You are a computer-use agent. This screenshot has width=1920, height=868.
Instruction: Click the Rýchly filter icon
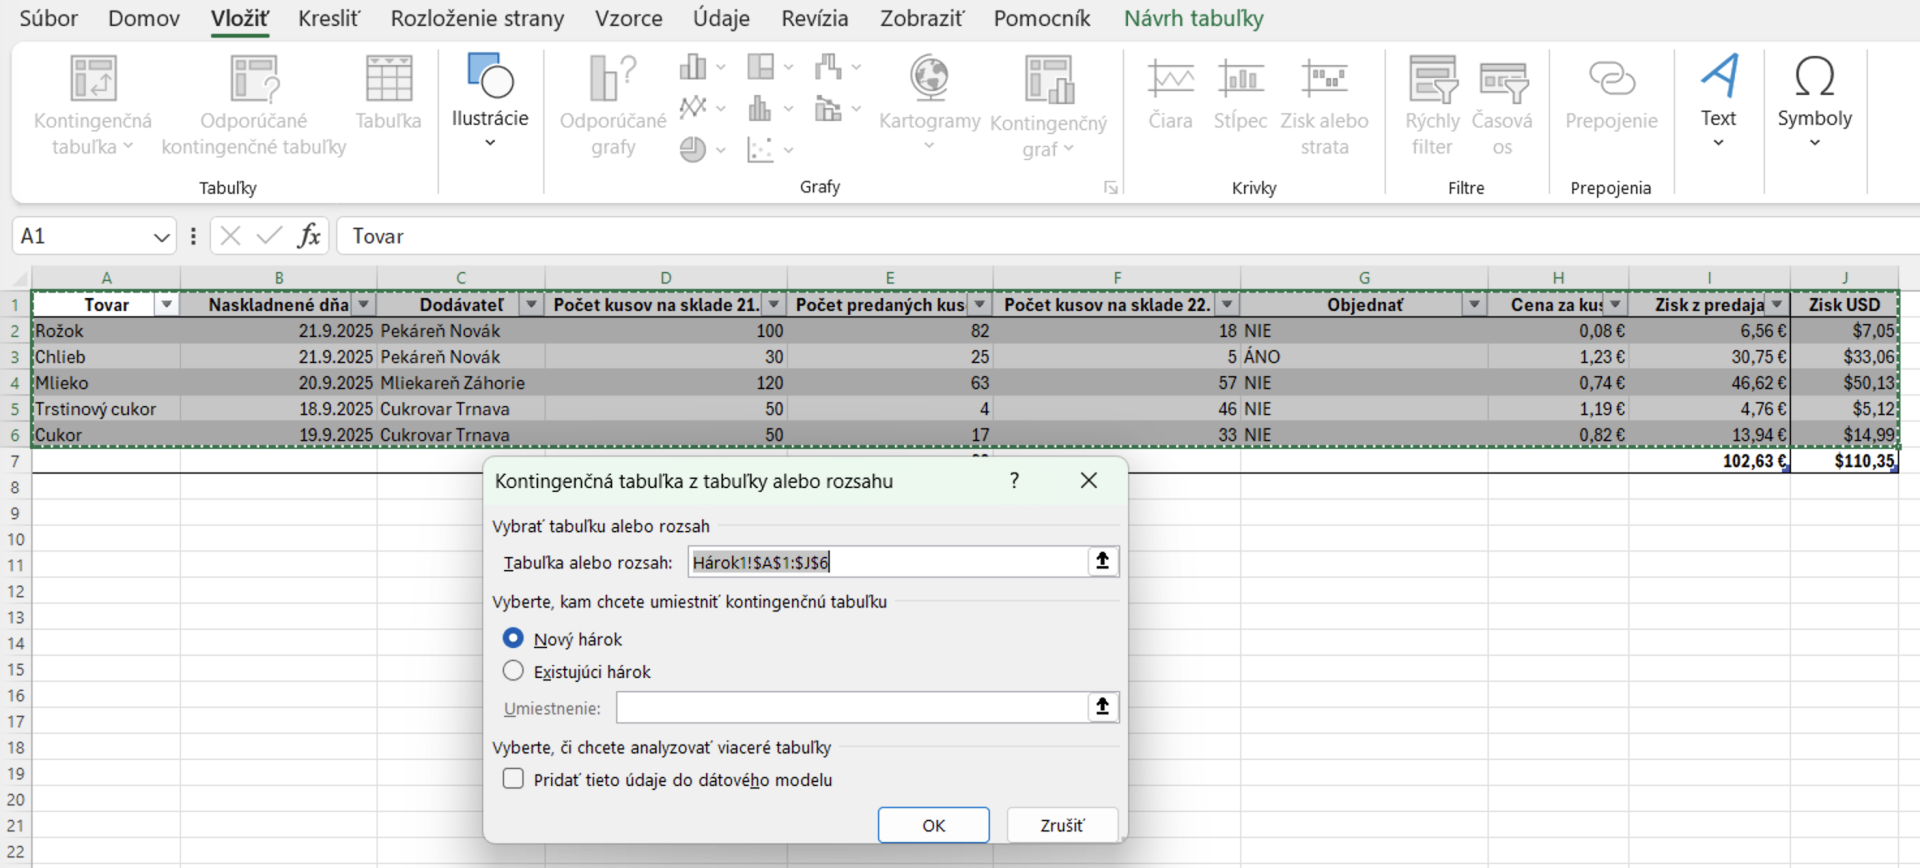[1432, 79]
